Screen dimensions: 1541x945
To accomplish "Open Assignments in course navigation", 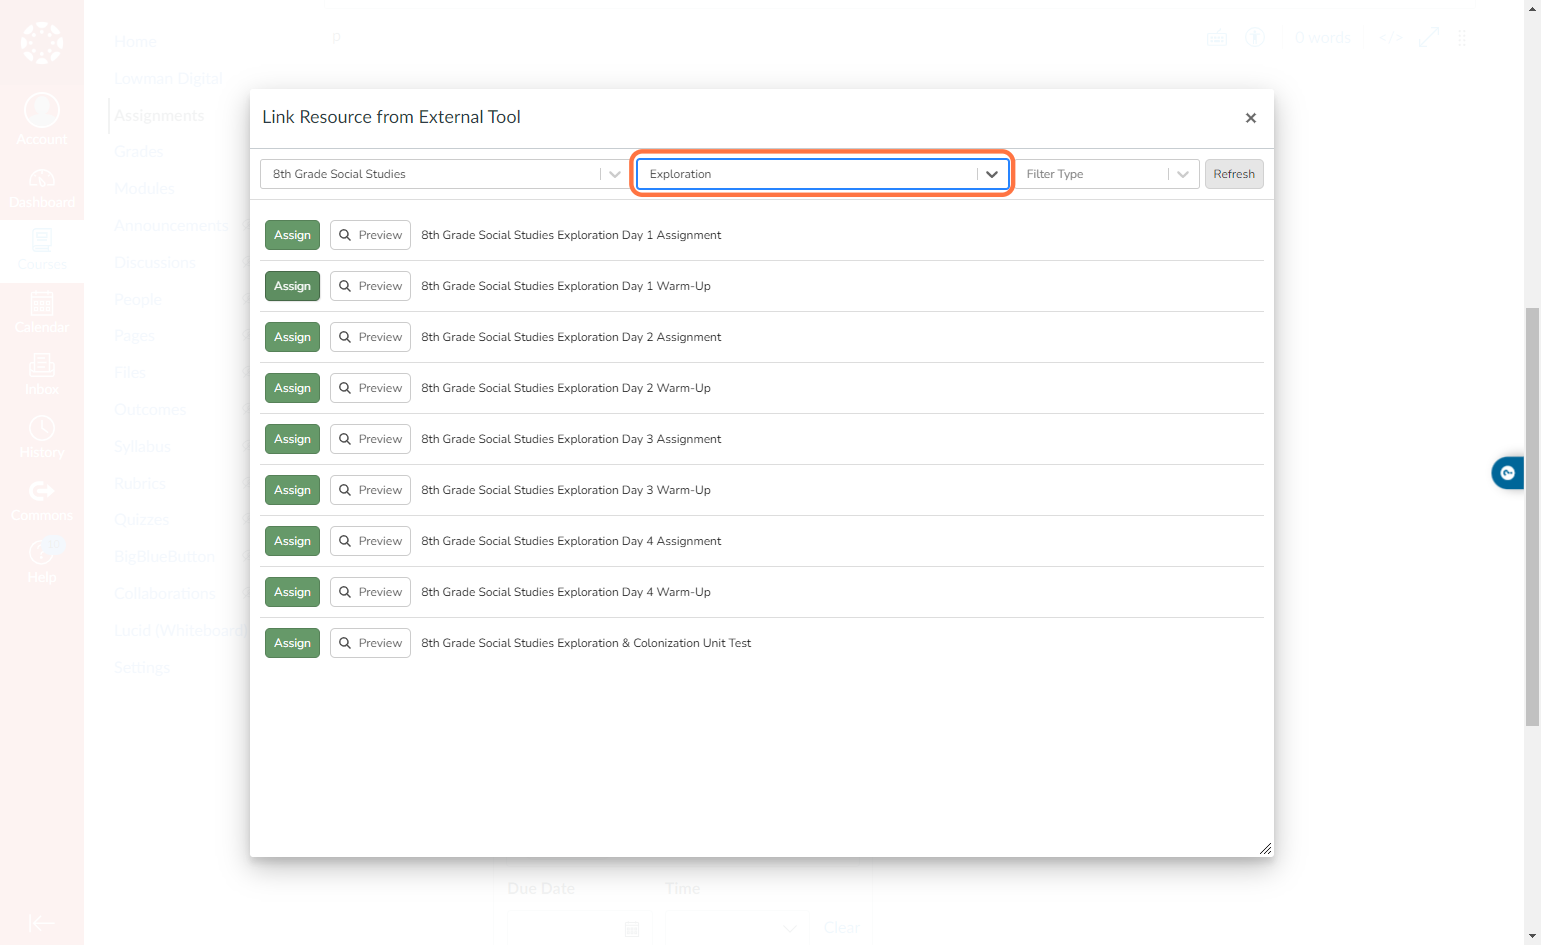I will click(159, 116).
